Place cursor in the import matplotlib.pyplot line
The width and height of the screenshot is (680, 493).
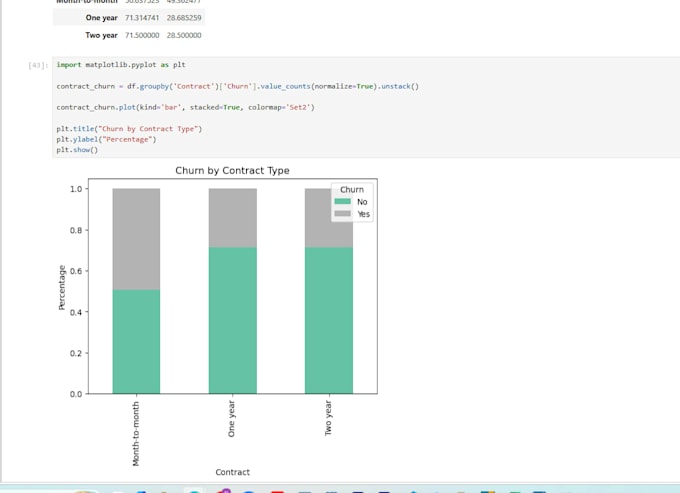(121, 65)
